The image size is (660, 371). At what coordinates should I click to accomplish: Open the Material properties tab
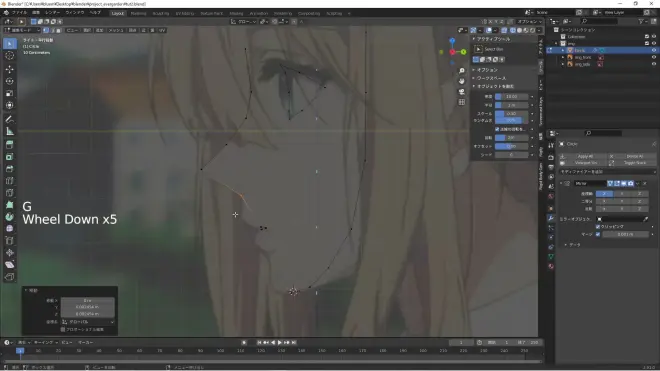click(x=551, y=266)
